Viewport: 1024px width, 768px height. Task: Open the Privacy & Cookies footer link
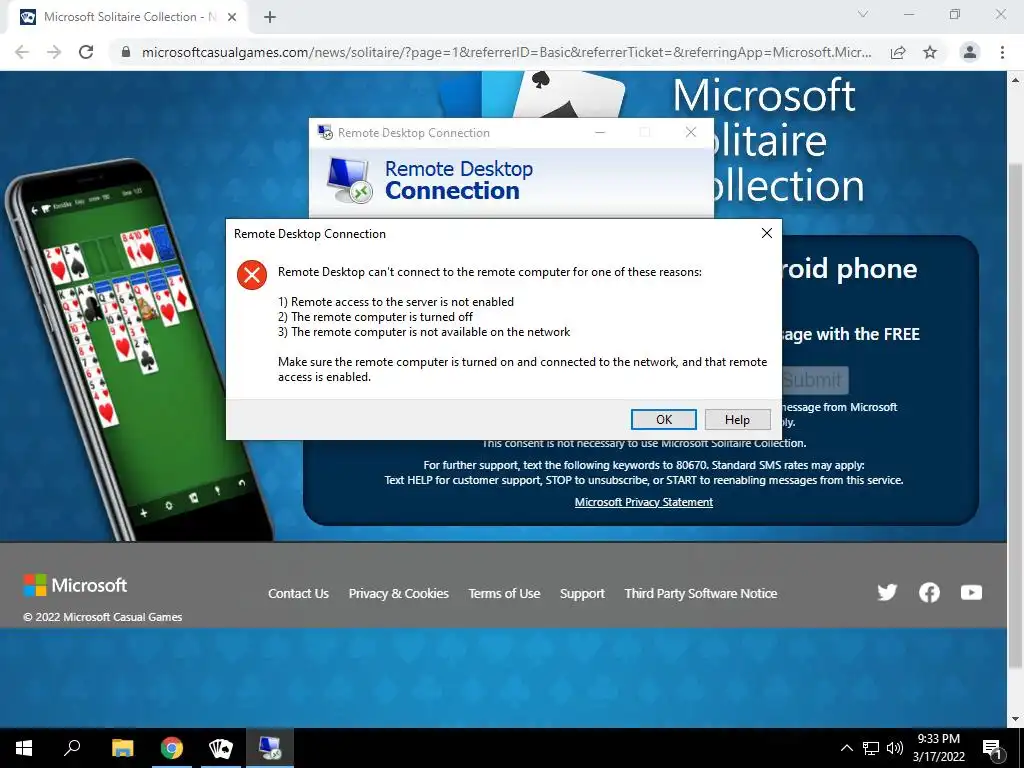coord(398,594)
